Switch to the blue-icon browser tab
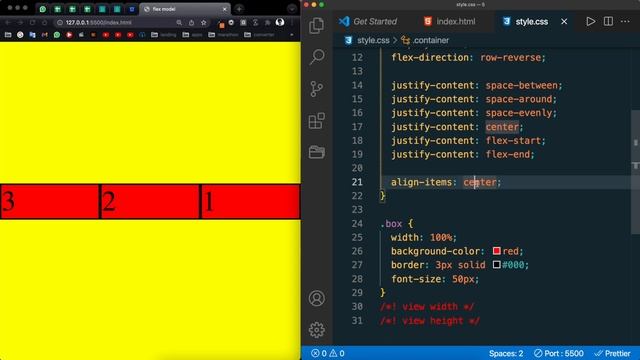 (131, 9)
